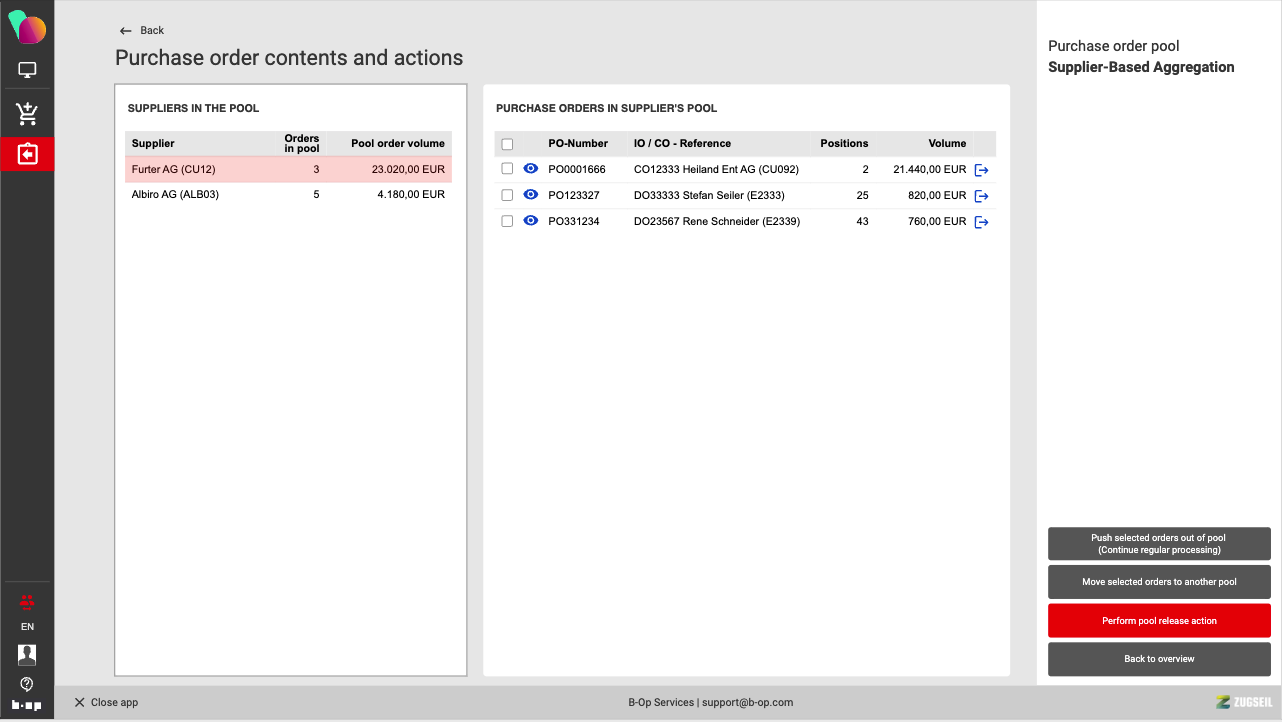
Task: Click the monitor icon in left sidebar
Action: (27, 71)
